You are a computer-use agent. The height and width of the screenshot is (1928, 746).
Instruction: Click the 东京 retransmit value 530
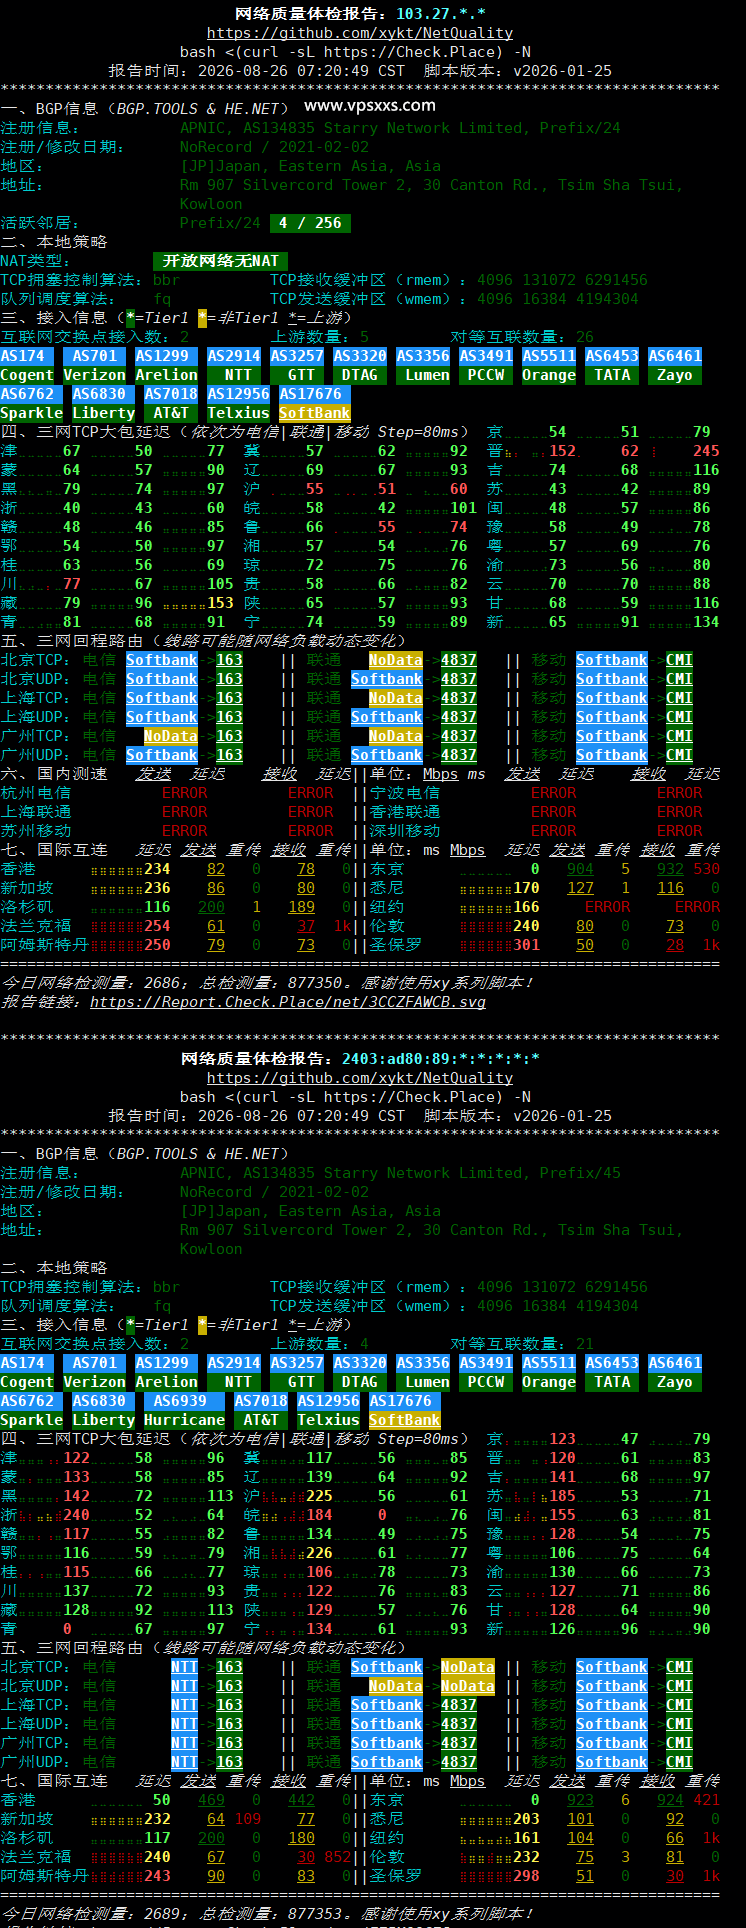pyautogui.click(x=706, y=869)
